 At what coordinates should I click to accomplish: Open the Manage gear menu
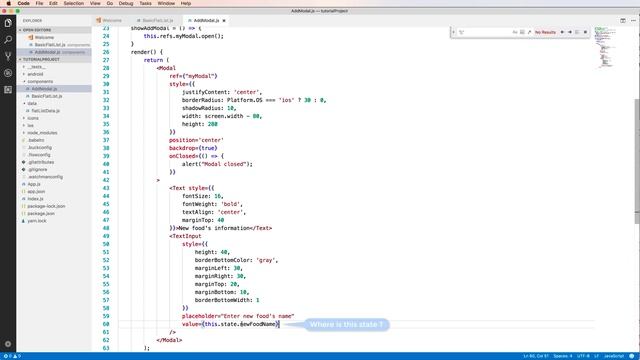tap(8, 344)
